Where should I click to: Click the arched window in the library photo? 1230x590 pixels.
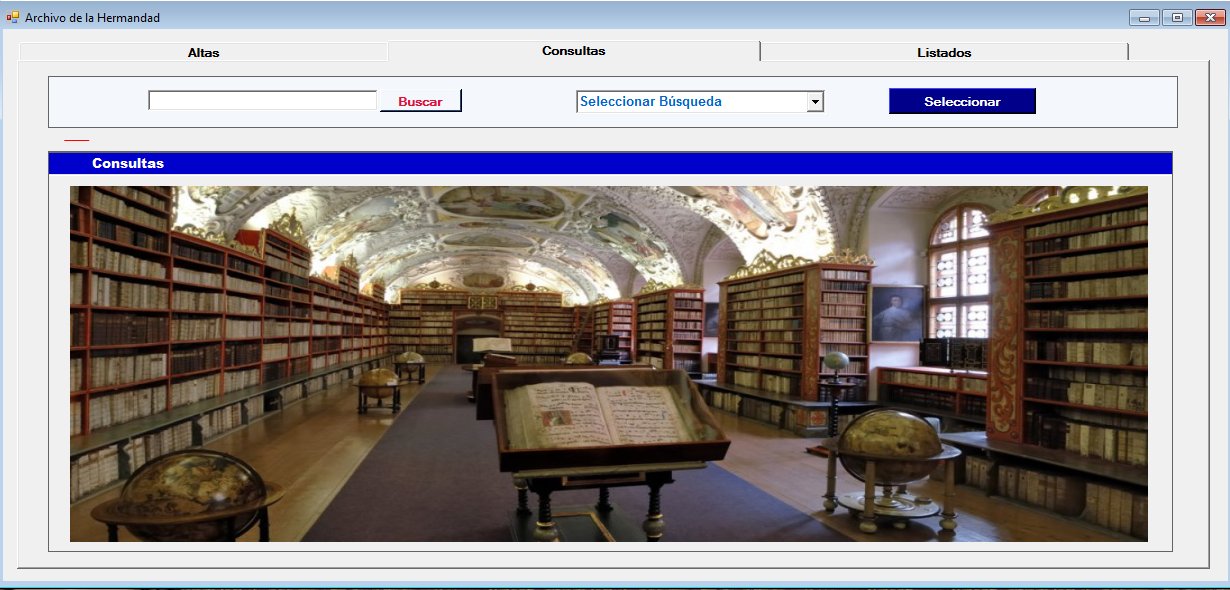[958, 270]
